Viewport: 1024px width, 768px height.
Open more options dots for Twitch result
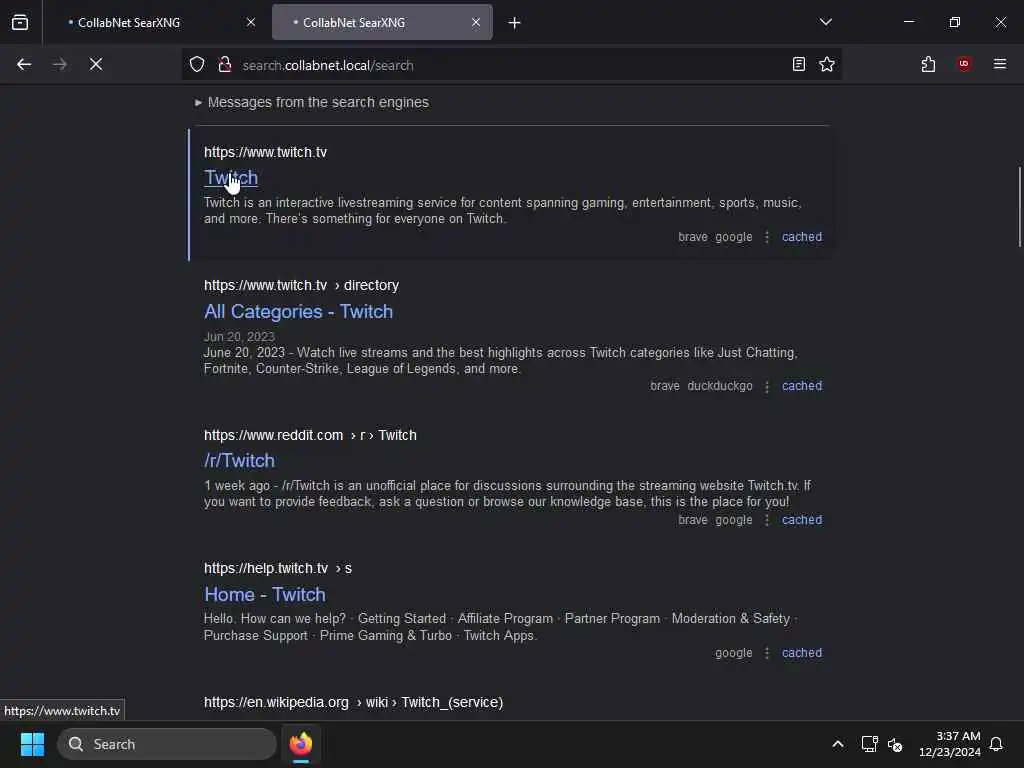(767, 237)
